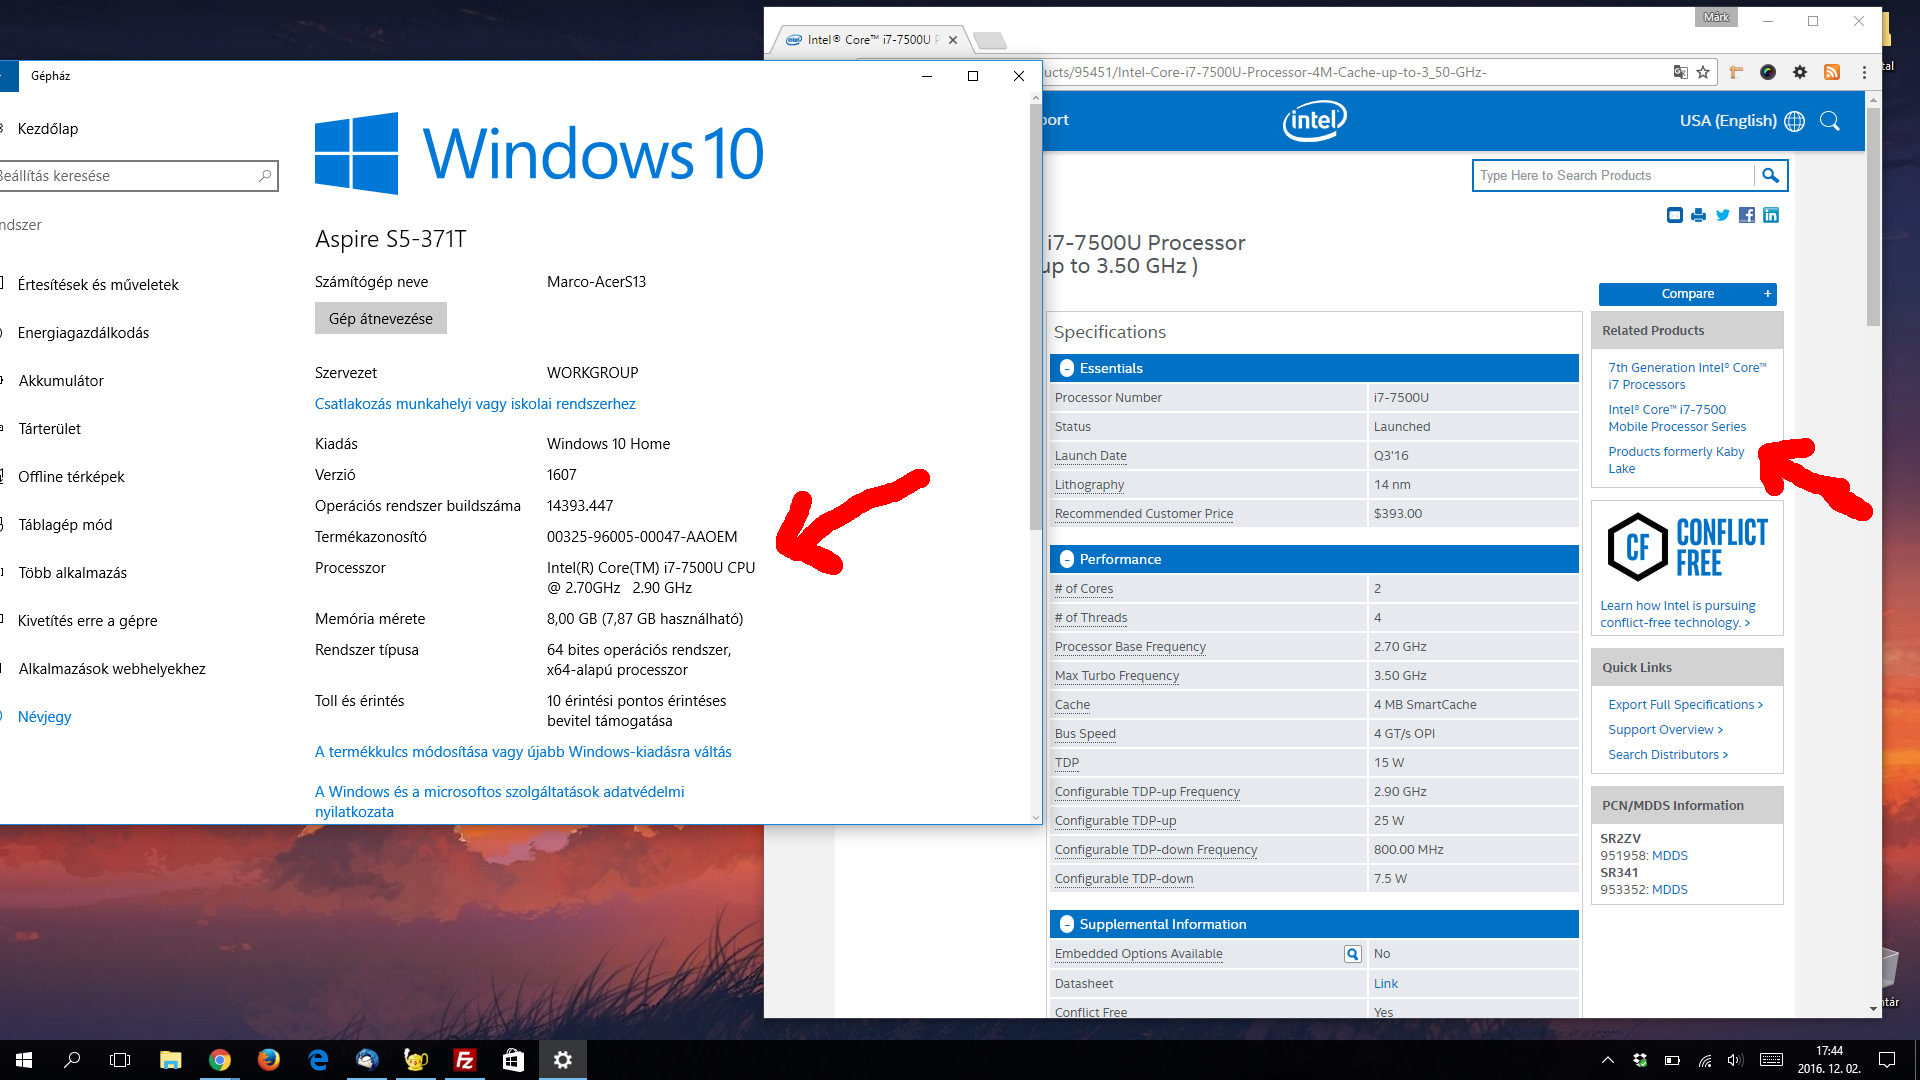Click the Datasheet Link in Supplemental Information
The image size is (1920, 1080).
[x=1385, y=984]
